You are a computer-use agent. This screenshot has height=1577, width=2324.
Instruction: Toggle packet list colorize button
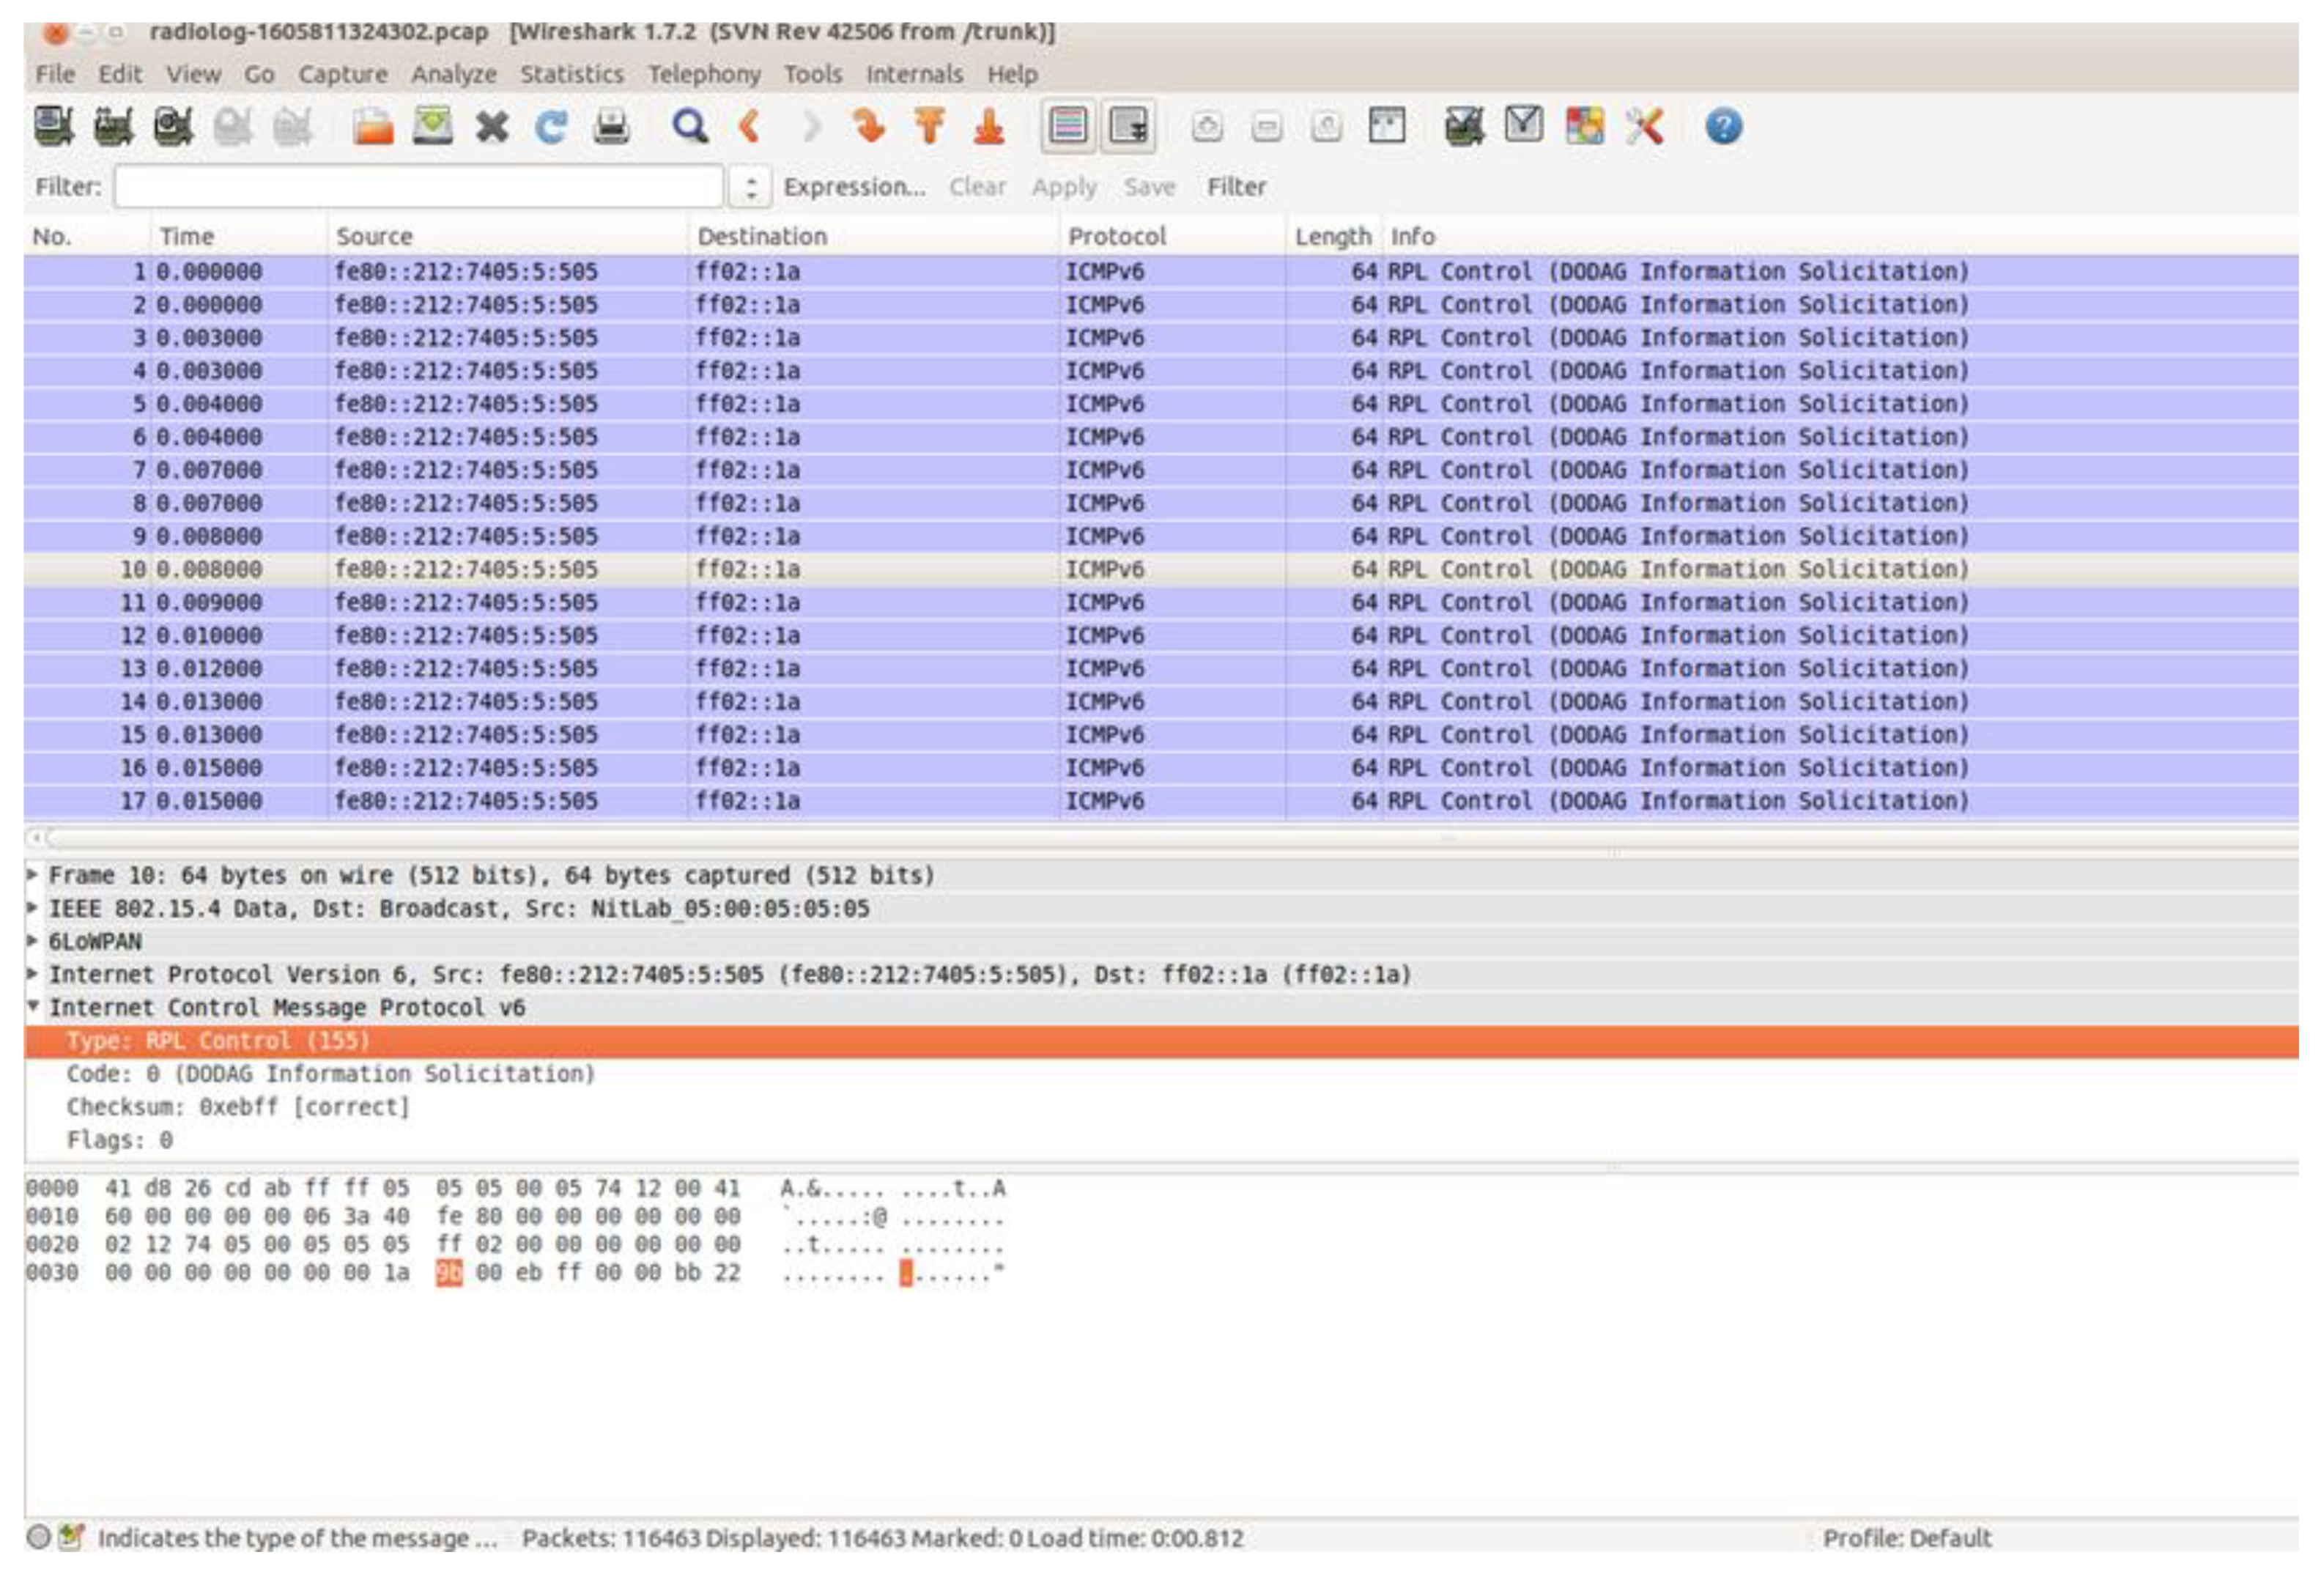(1068, 127)
